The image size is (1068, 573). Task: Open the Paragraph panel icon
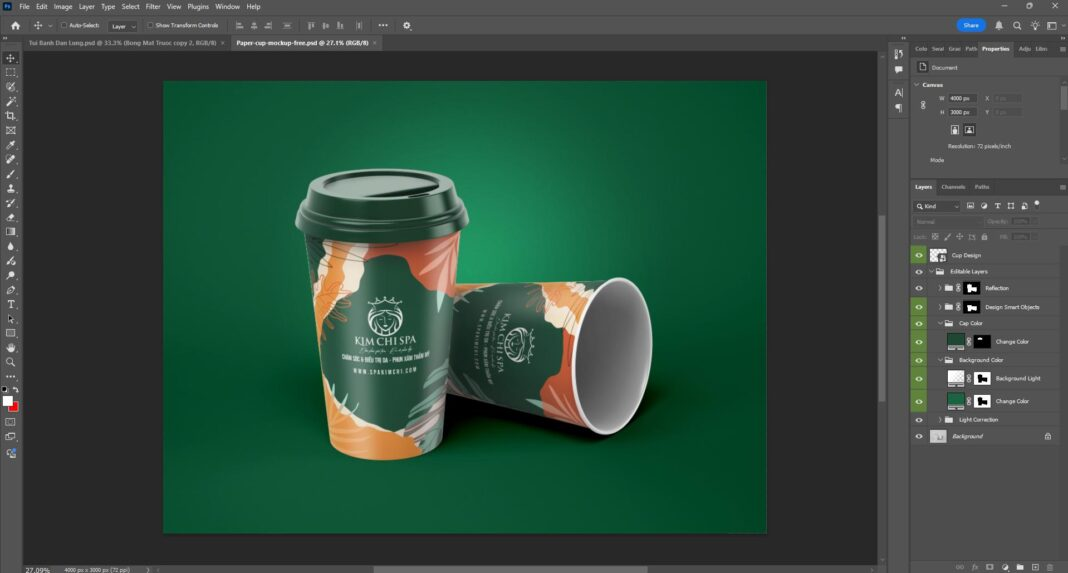pyautogui.click(x=898, y=108)
